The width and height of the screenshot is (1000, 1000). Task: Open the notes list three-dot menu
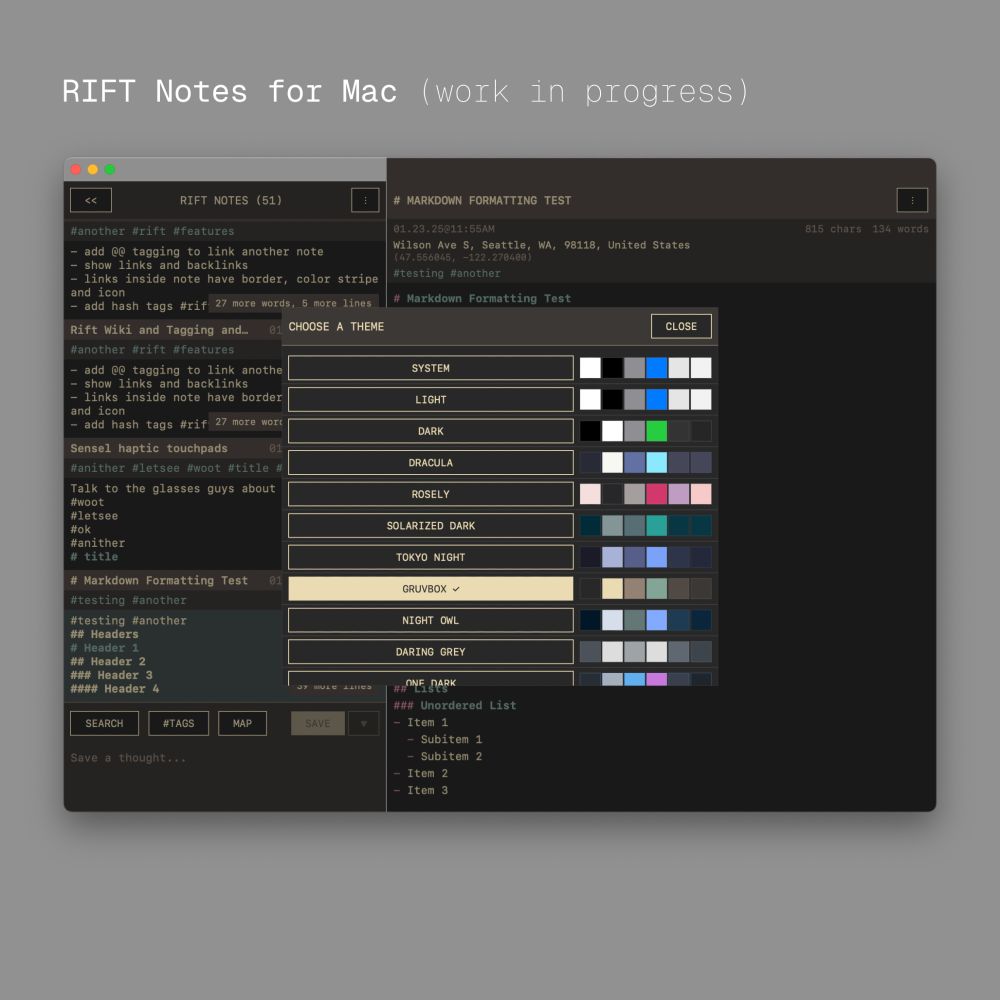coord(365,200)
